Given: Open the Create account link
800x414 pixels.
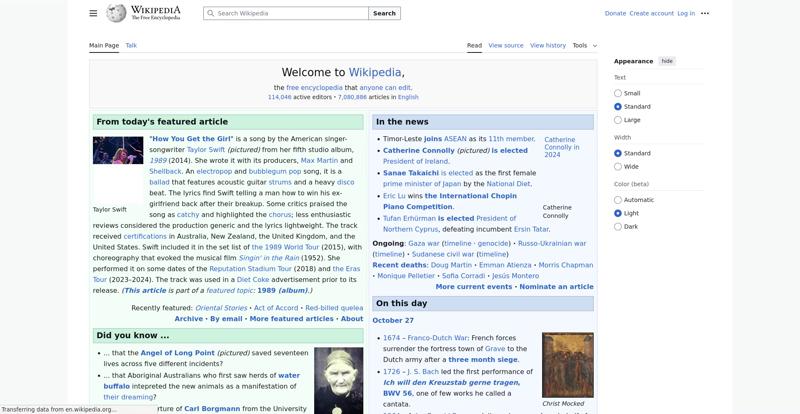Looking at the screenshot, I should (x=651, y=13).
